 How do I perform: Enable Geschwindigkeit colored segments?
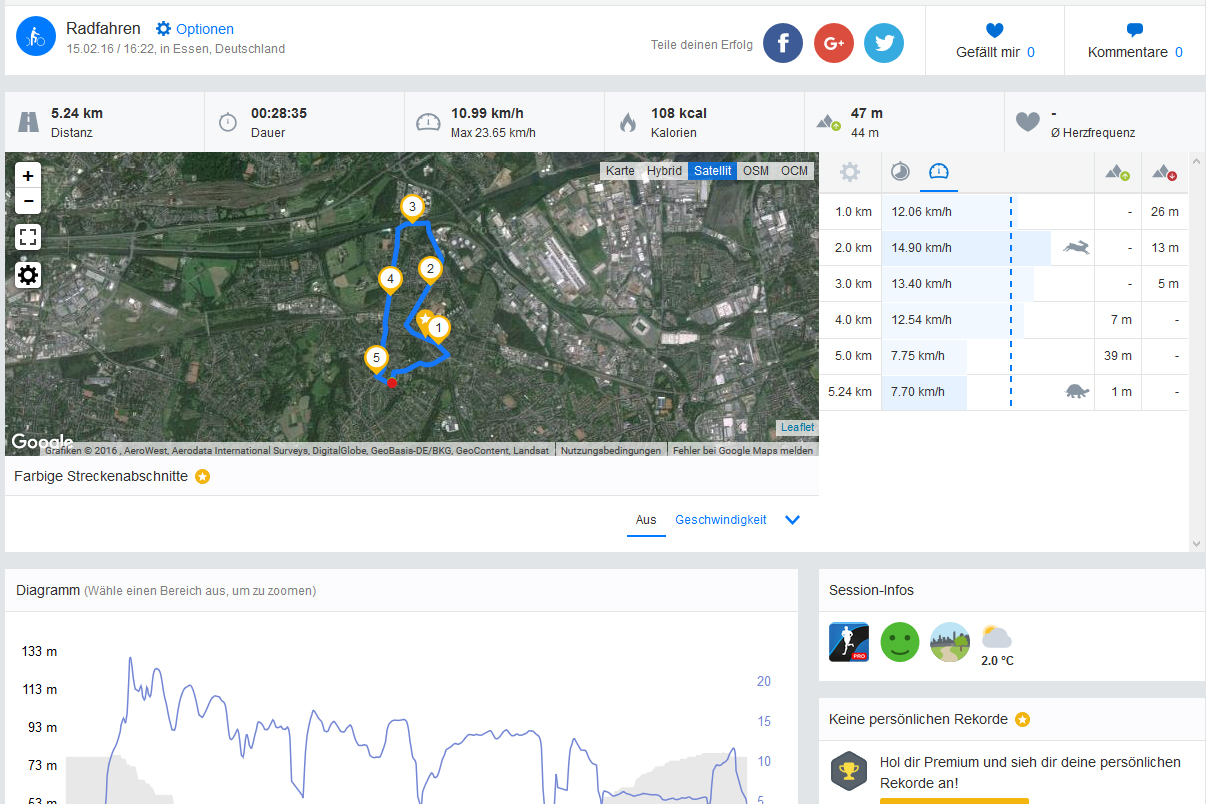[720, 520]
